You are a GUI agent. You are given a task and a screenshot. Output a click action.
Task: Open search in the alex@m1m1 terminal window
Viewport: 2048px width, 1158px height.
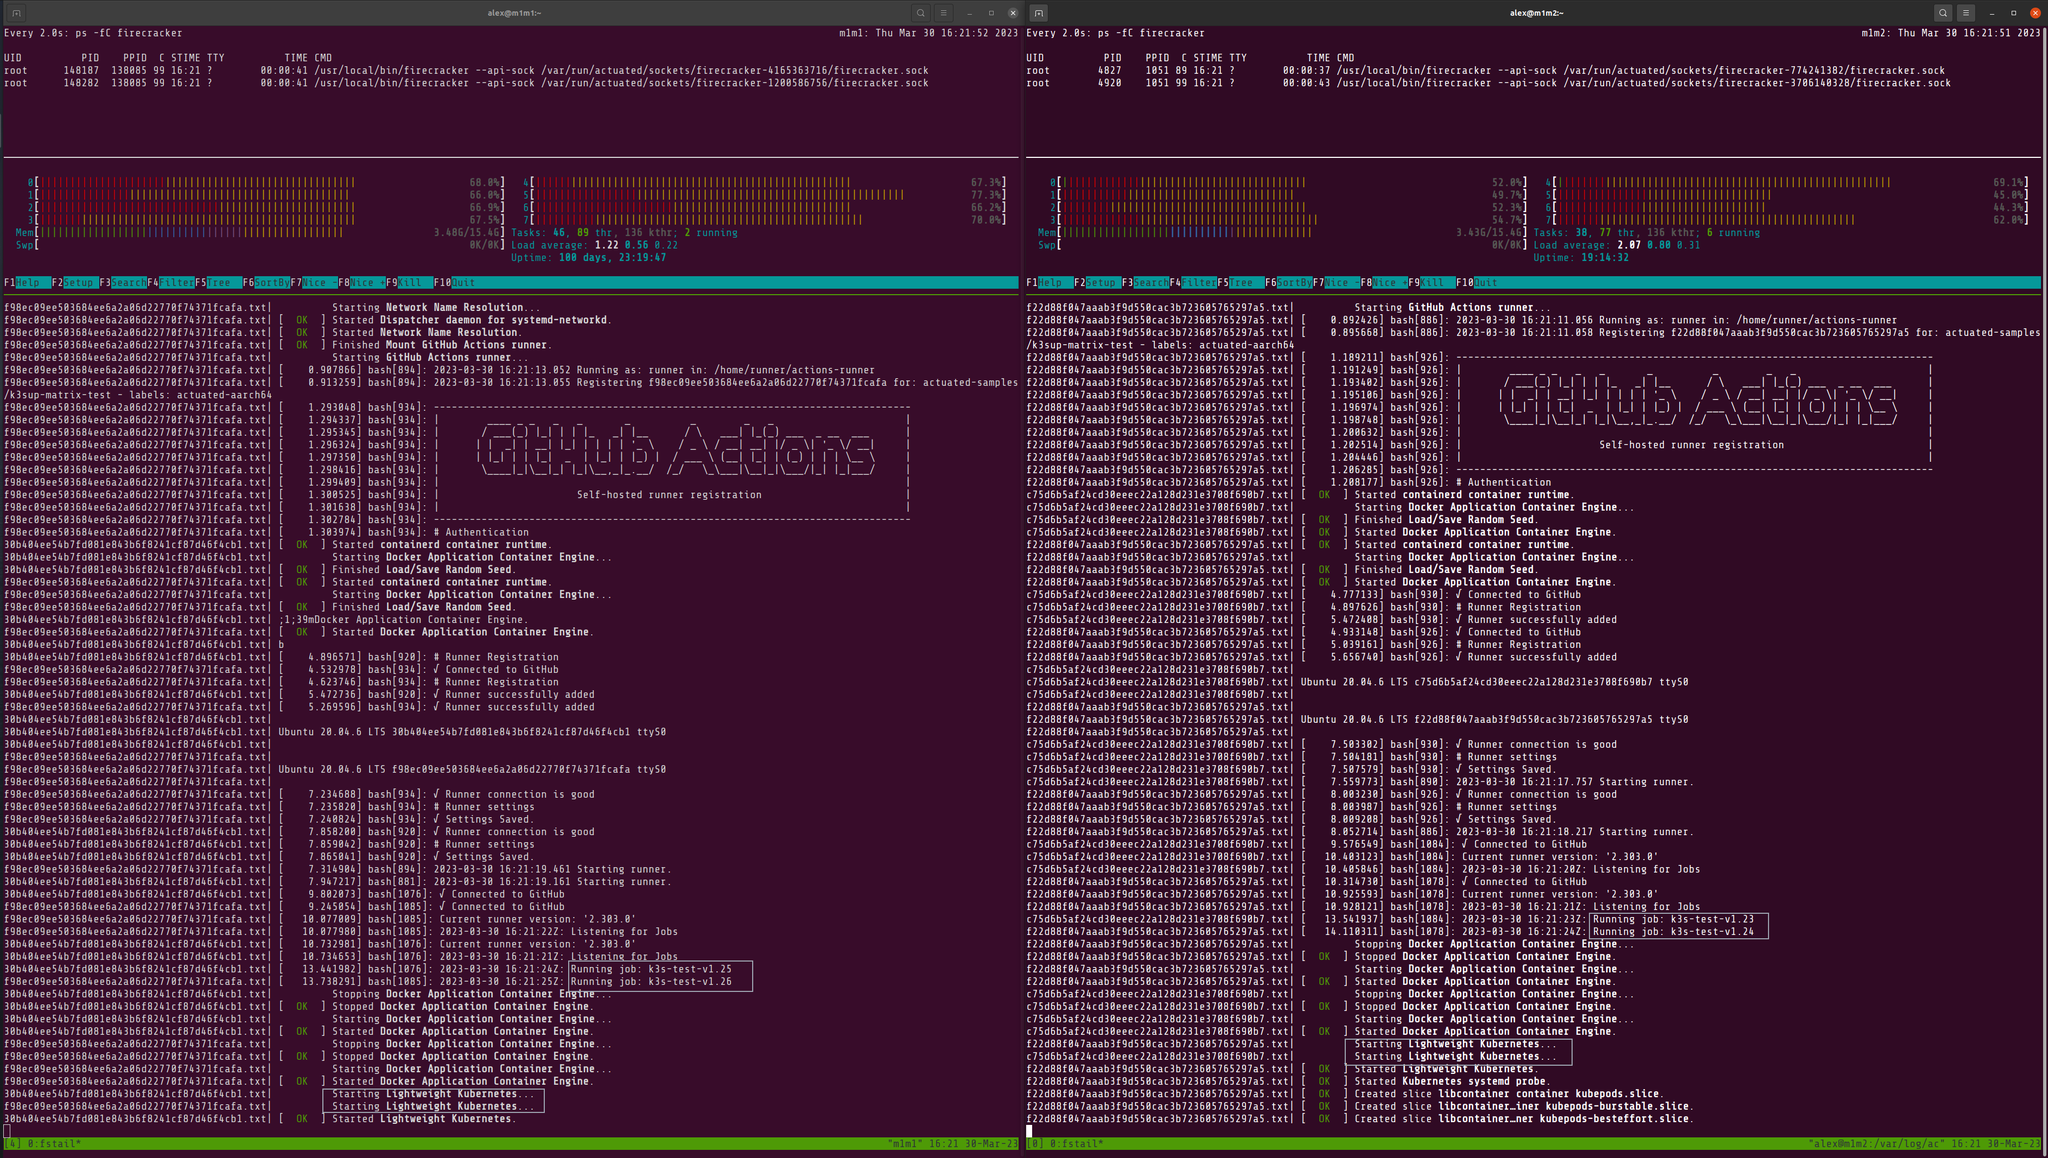coord(920,13)
